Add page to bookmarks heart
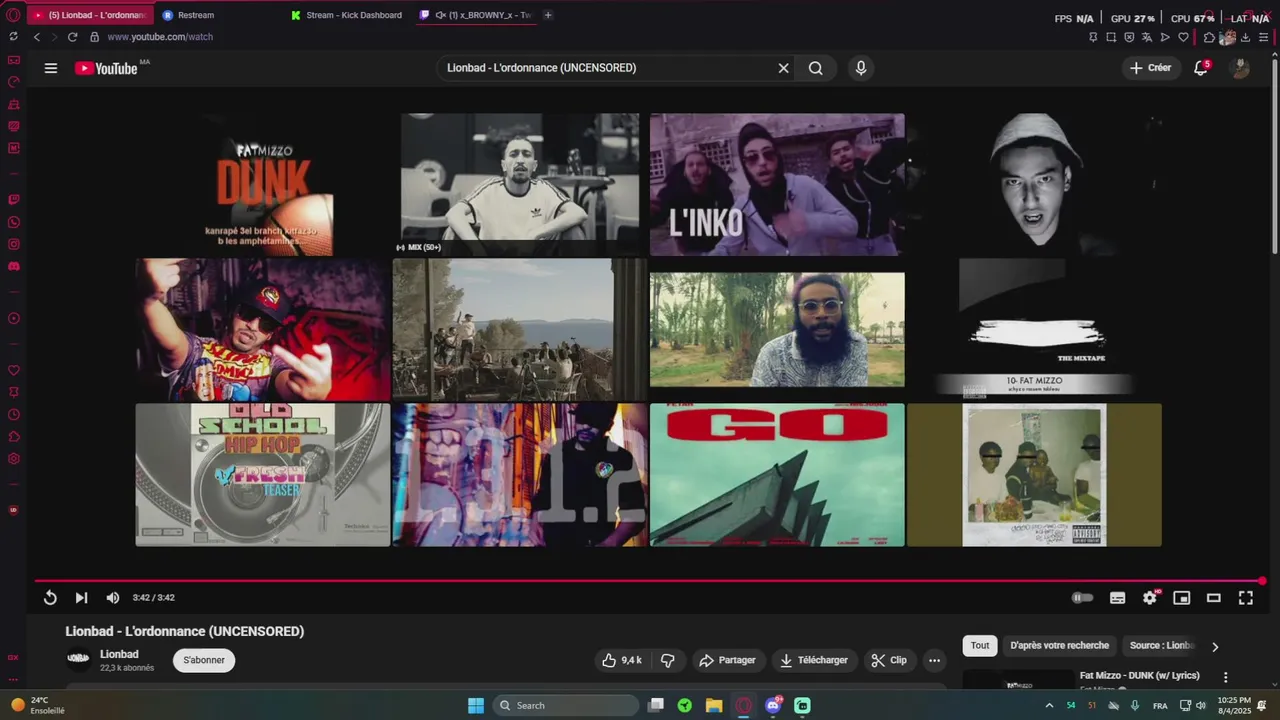This screenshot has height=720, width=1280. pos(1183,37)
